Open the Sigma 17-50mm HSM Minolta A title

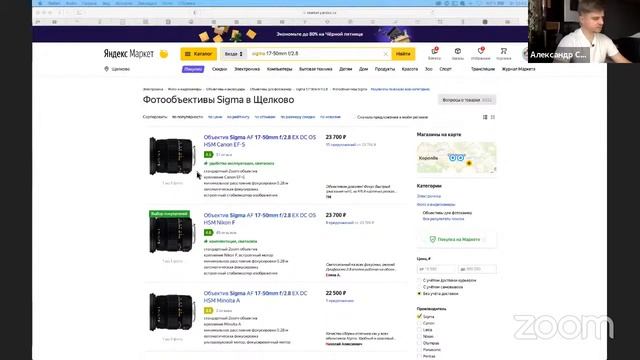[255, 297]
